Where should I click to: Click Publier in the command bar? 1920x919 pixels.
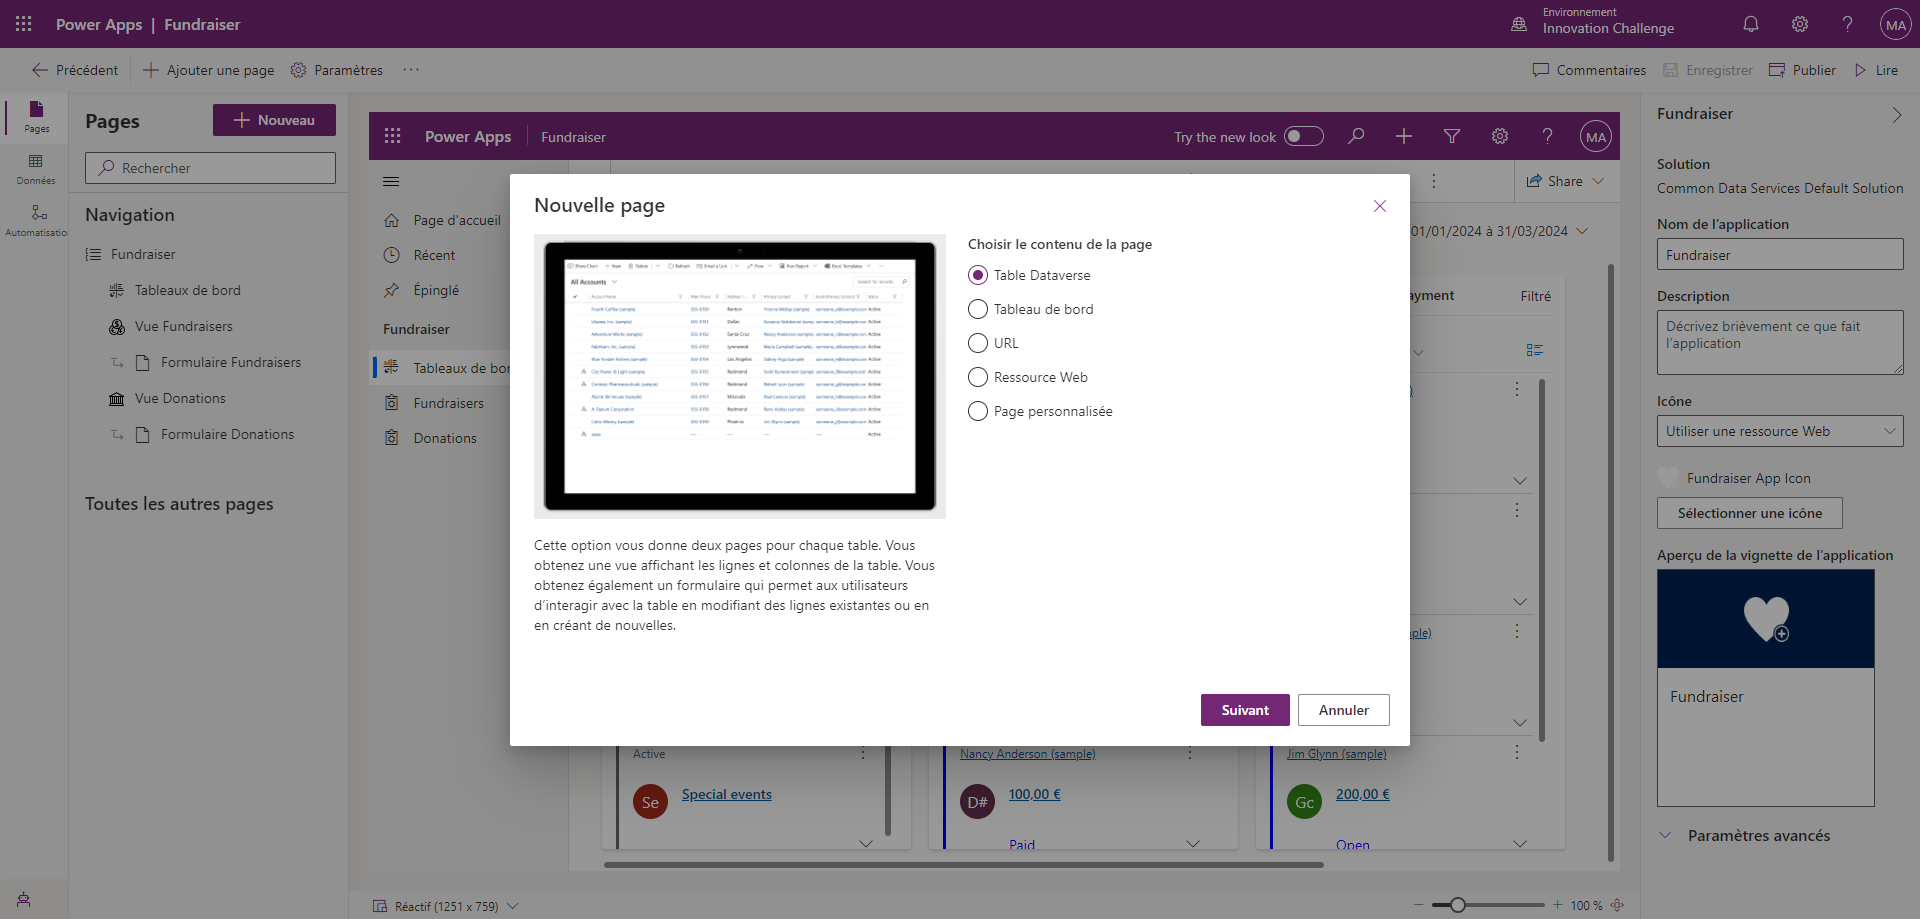click(1802, 70)
